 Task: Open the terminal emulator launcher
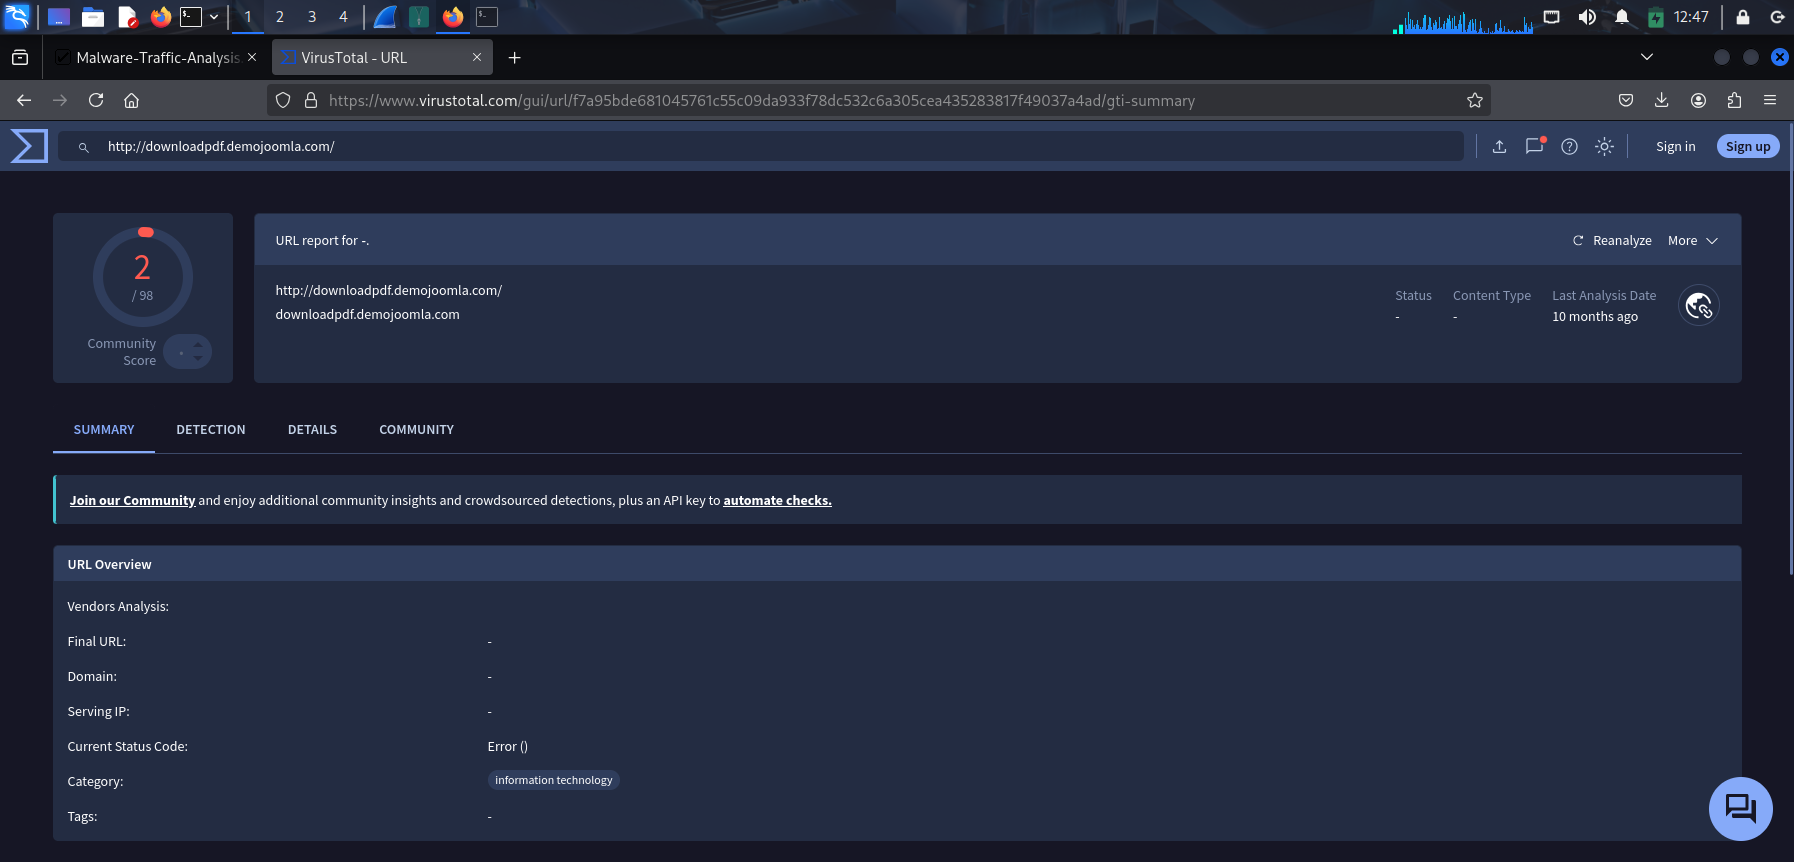(x=191, y=17)
